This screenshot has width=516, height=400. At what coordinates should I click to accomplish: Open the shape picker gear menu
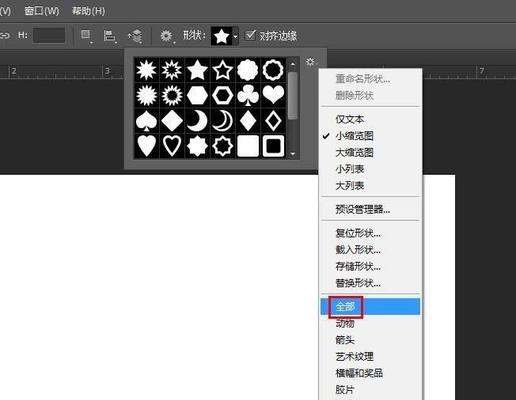(310, 62)
